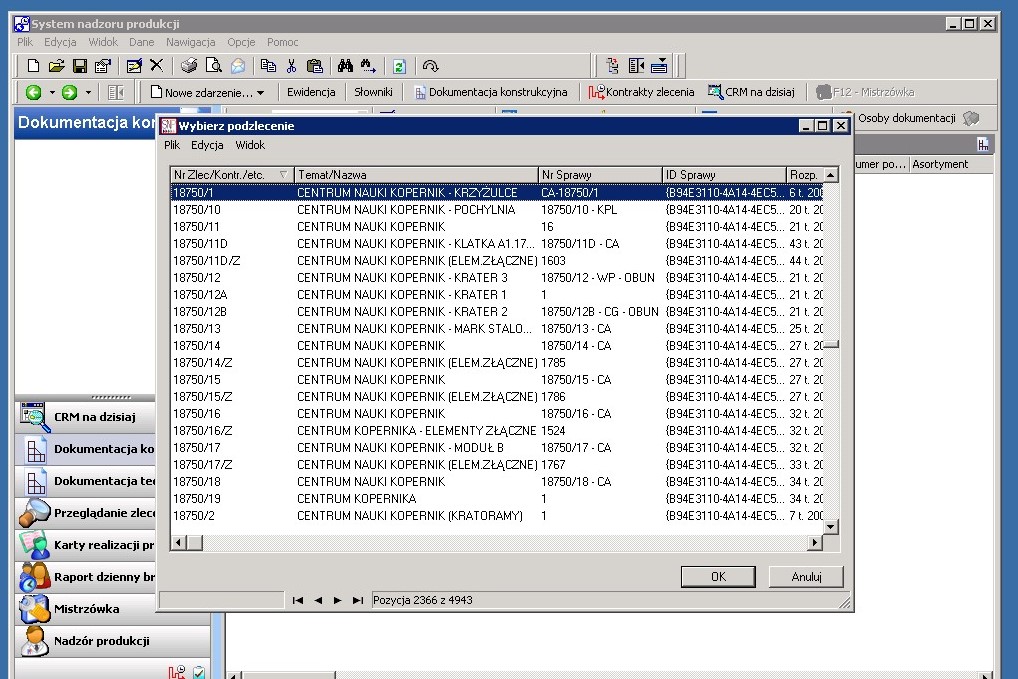The width and height of the screenshot is (1018, 679).
Task: Click the Słowniki toolbar button
Action: tap(373, 92)
